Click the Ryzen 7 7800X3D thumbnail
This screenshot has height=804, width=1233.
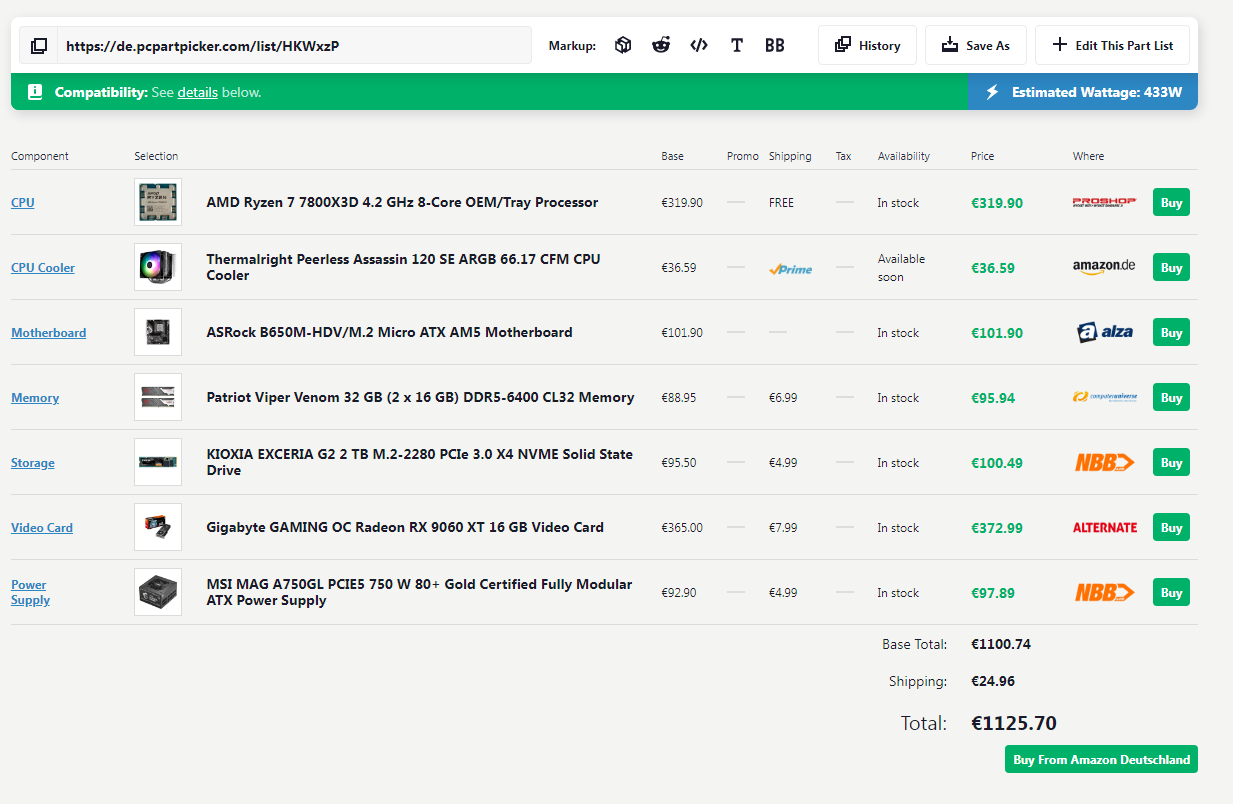(x=158, y=202)
